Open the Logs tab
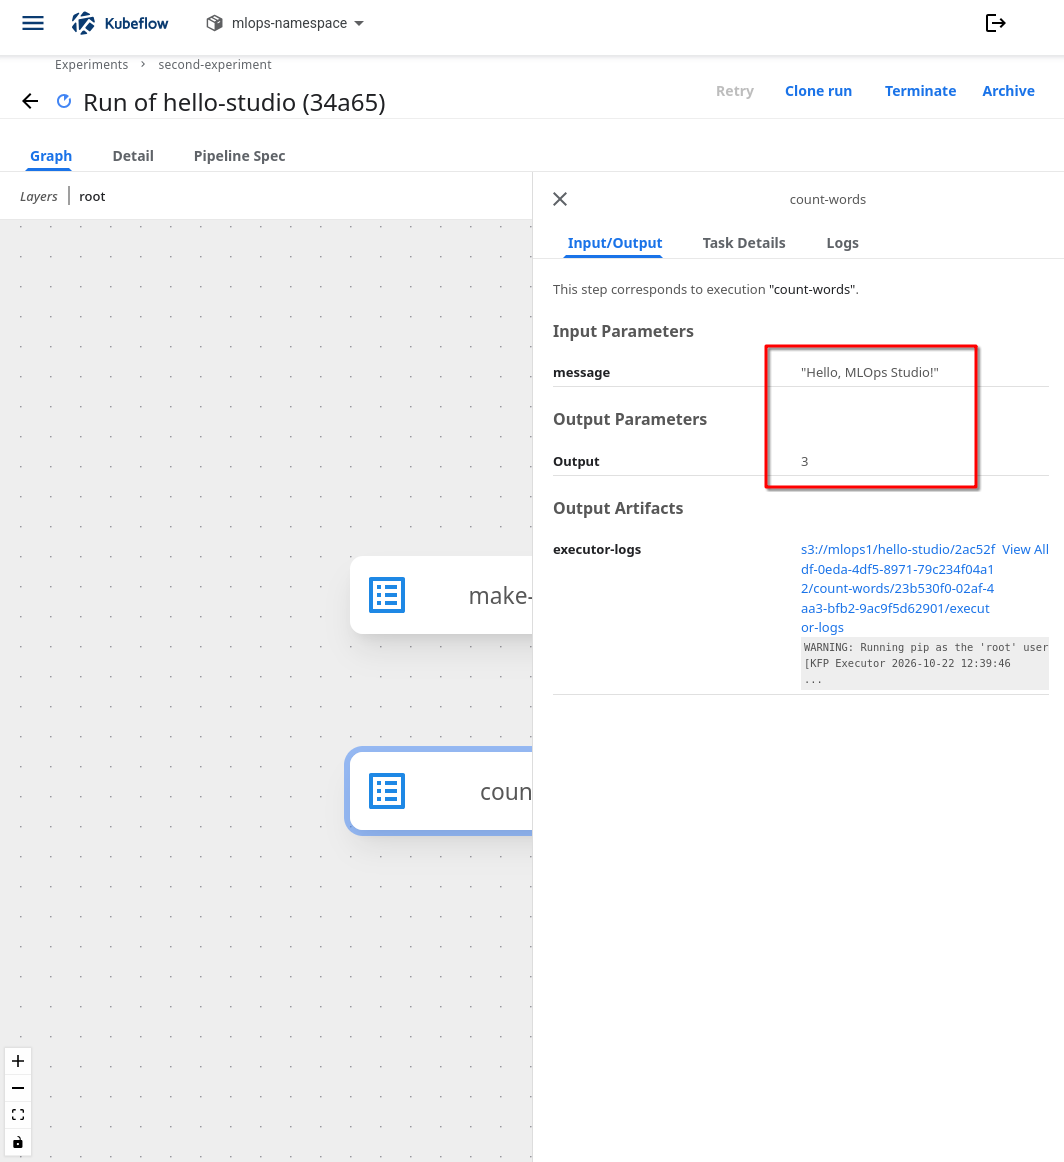This screenshot has height=1162, width=1064. coord(842,243)
